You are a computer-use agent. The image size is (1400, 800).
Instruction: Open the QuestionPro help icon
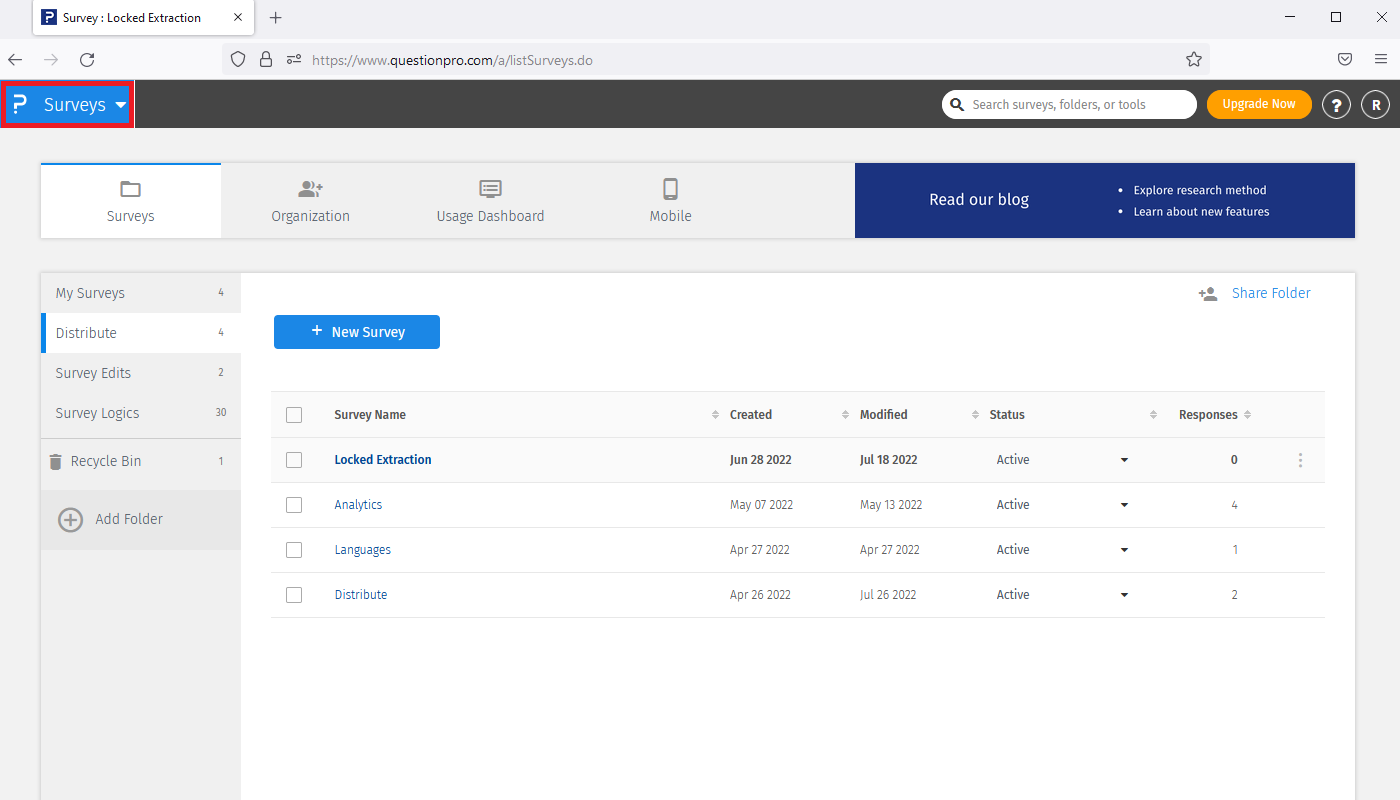1336,104
